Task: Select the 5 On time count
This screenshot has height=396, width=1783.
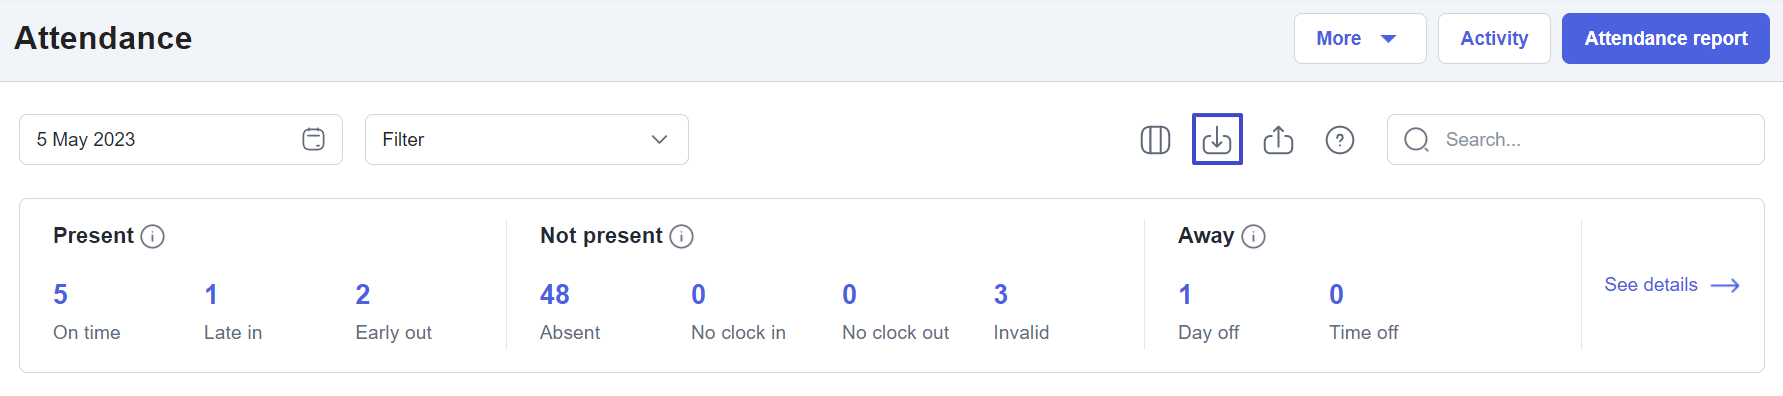Action: click(60, 294)
